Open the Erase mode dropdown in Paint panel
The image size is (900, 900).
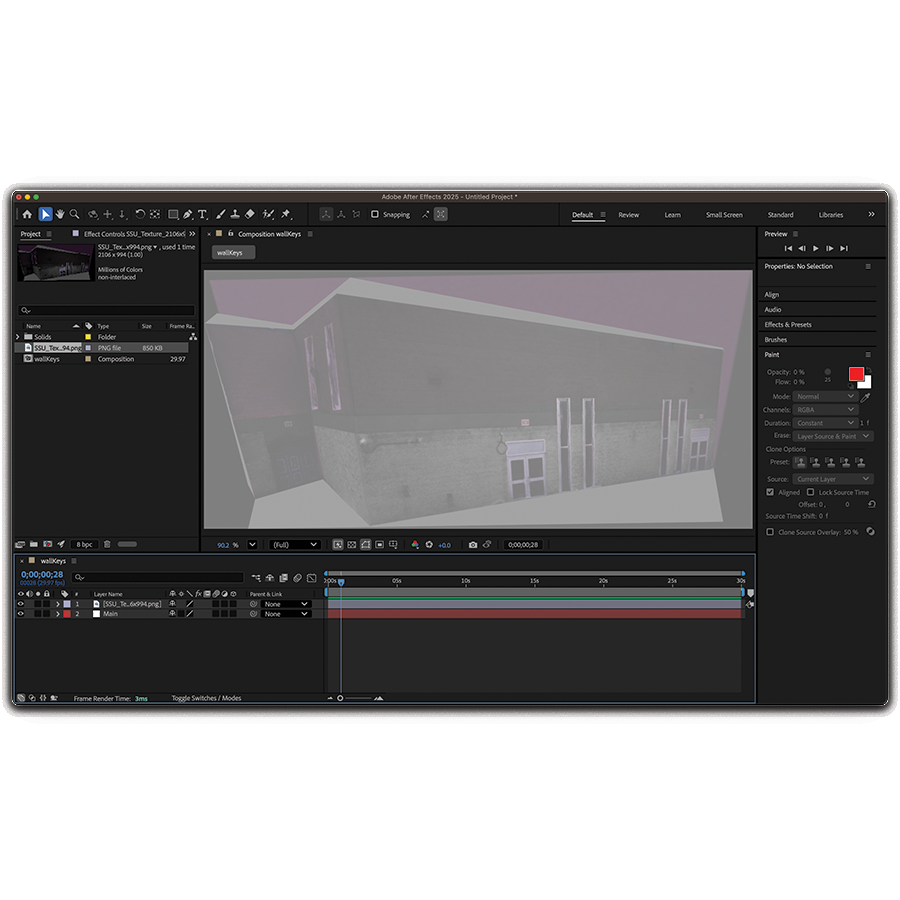click(832, 436)
